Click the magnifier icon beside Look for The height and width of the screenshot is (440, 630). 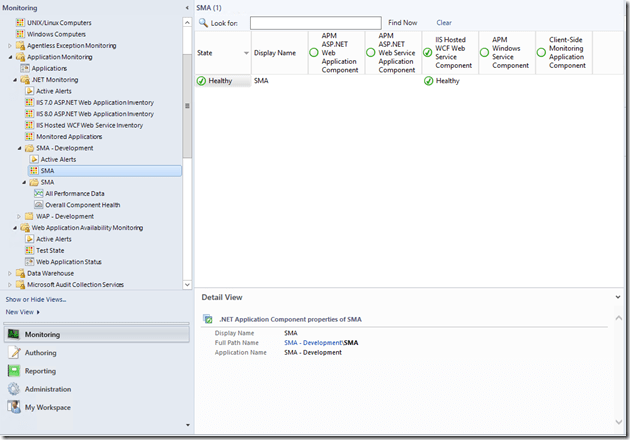(202, 22)
